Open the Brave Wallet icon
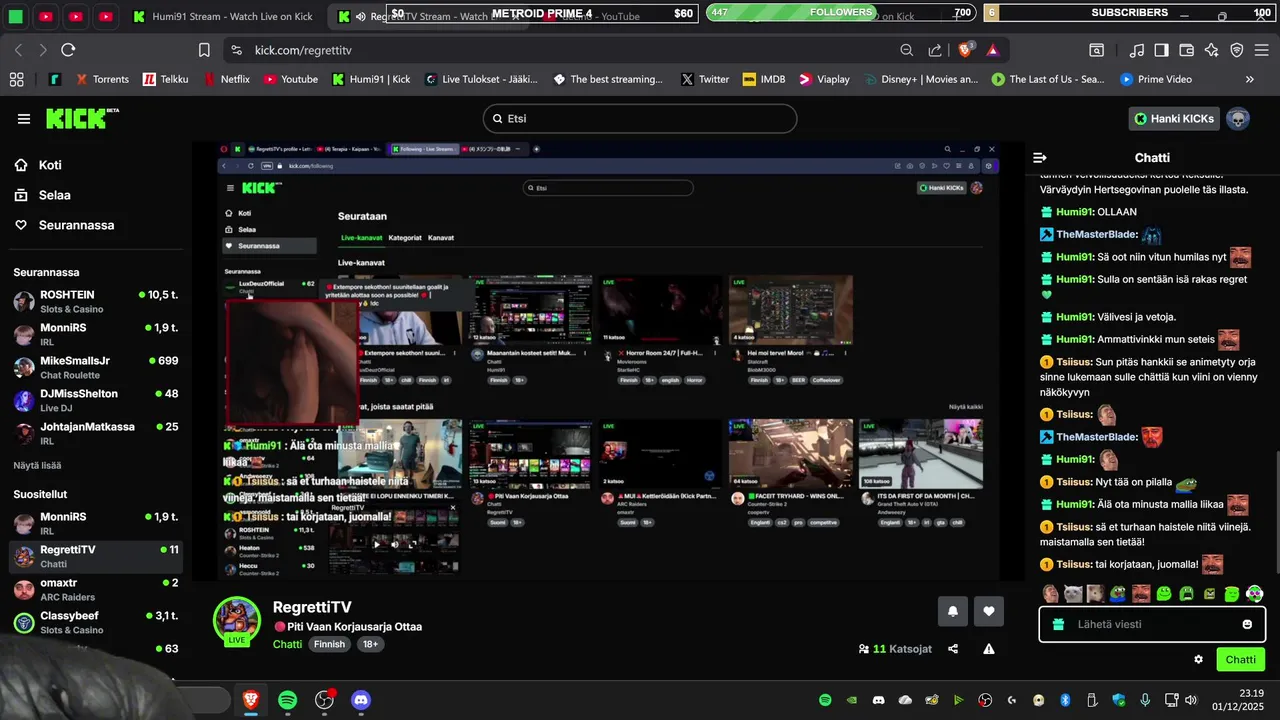The image size is (1280, 720). coord(1187,50)
